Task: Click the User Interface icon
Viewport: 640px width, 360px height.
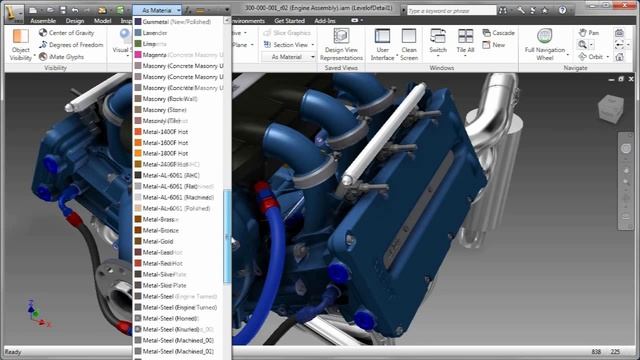Action: point(382,36)
